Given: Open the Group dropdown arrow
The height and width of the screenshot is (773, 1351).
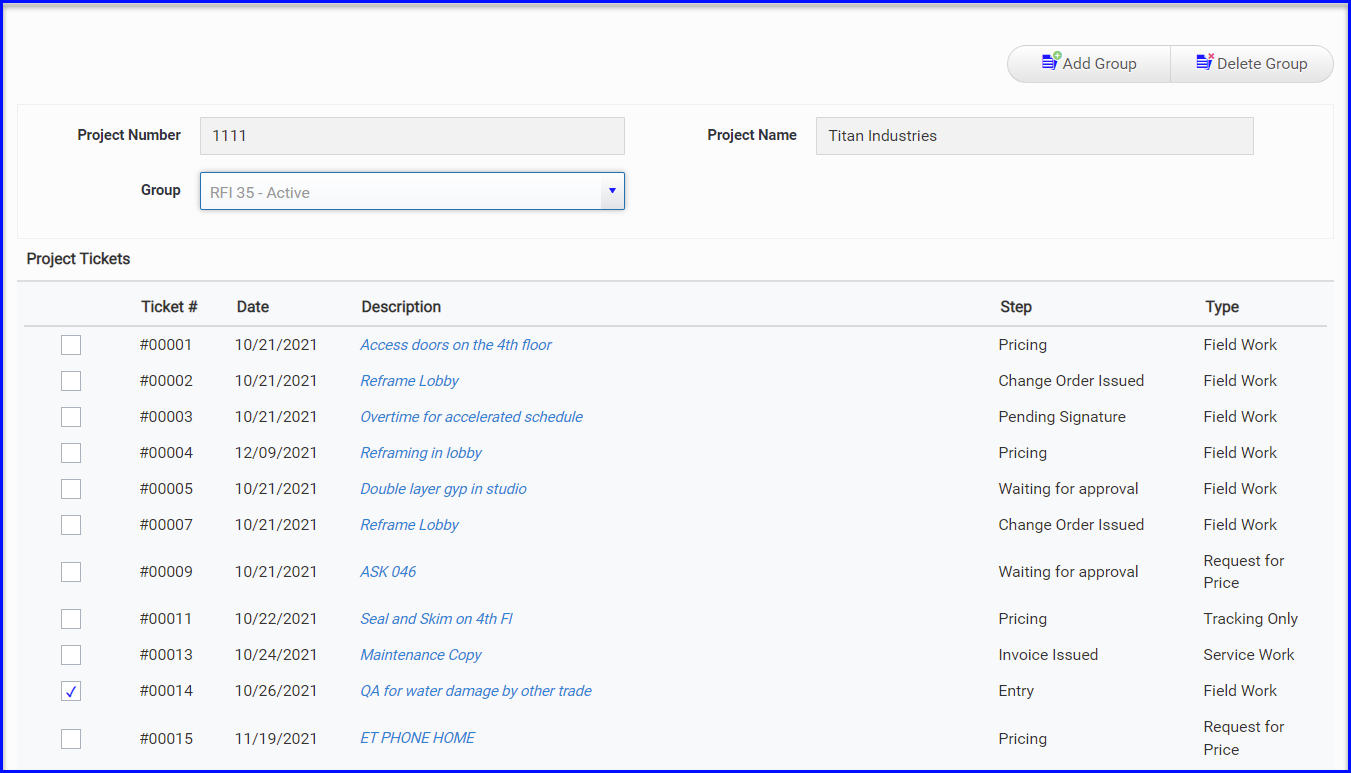Looking at the screenshot, I should [612, 191].
